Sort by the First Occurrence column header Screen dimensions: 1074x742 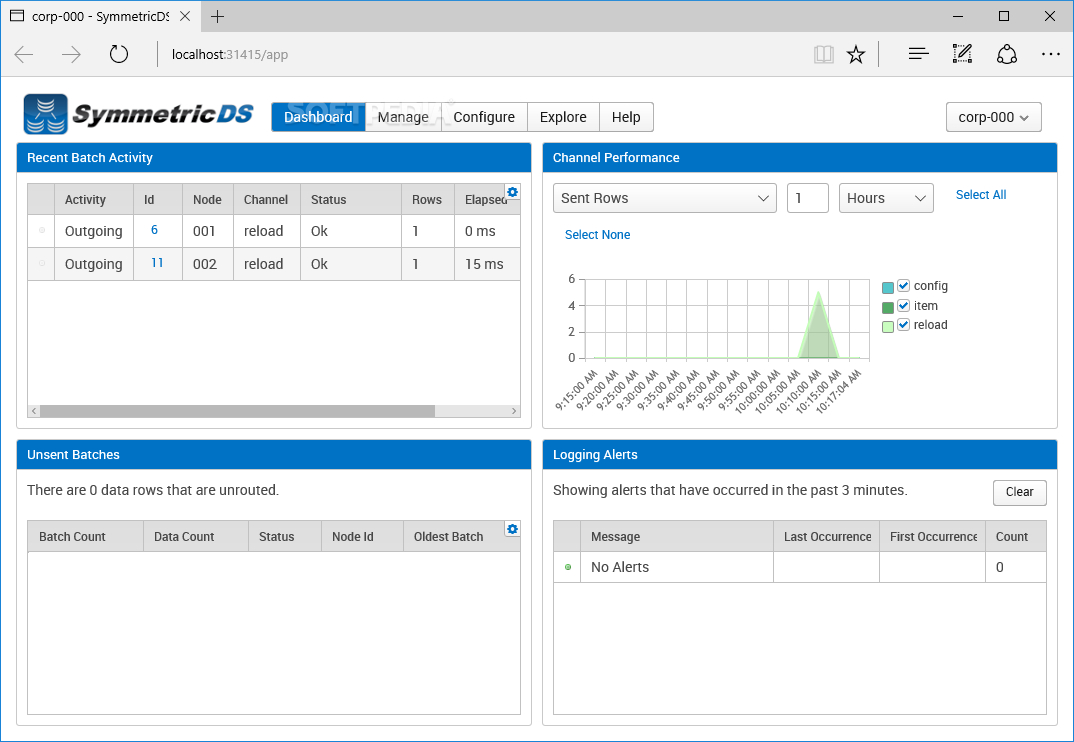tap(933, 536)
